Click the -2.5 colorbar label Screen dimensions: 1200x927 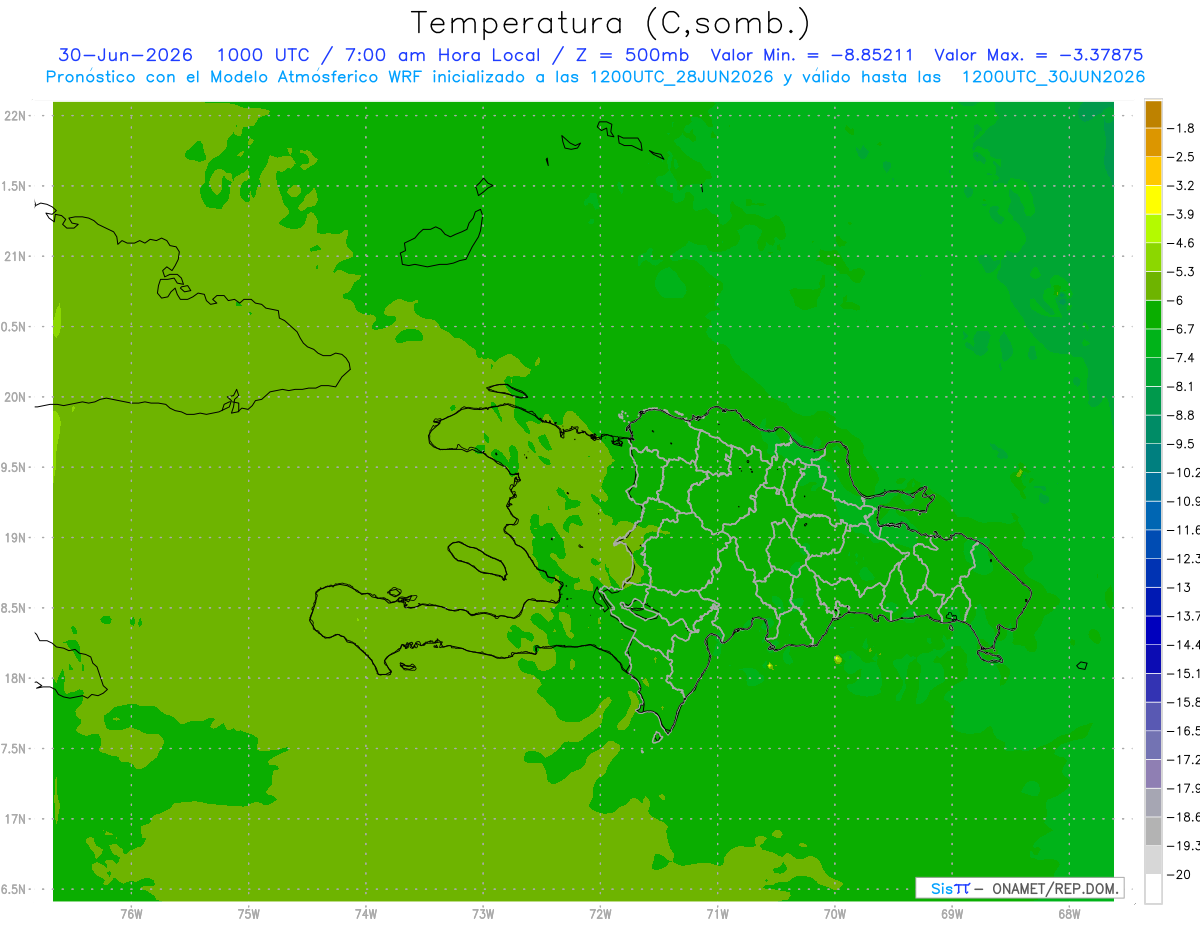[x=1181, y=157]
